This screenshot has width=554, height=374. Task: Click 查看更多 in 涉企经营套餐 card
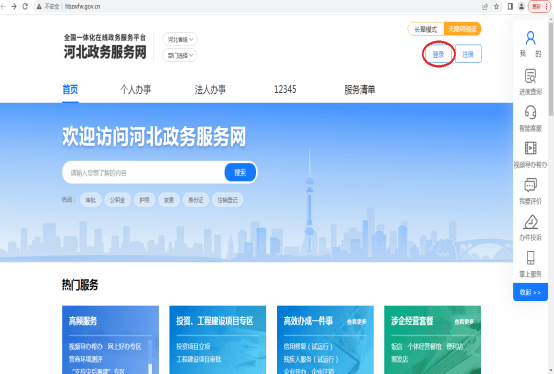(x=464, y=322)
